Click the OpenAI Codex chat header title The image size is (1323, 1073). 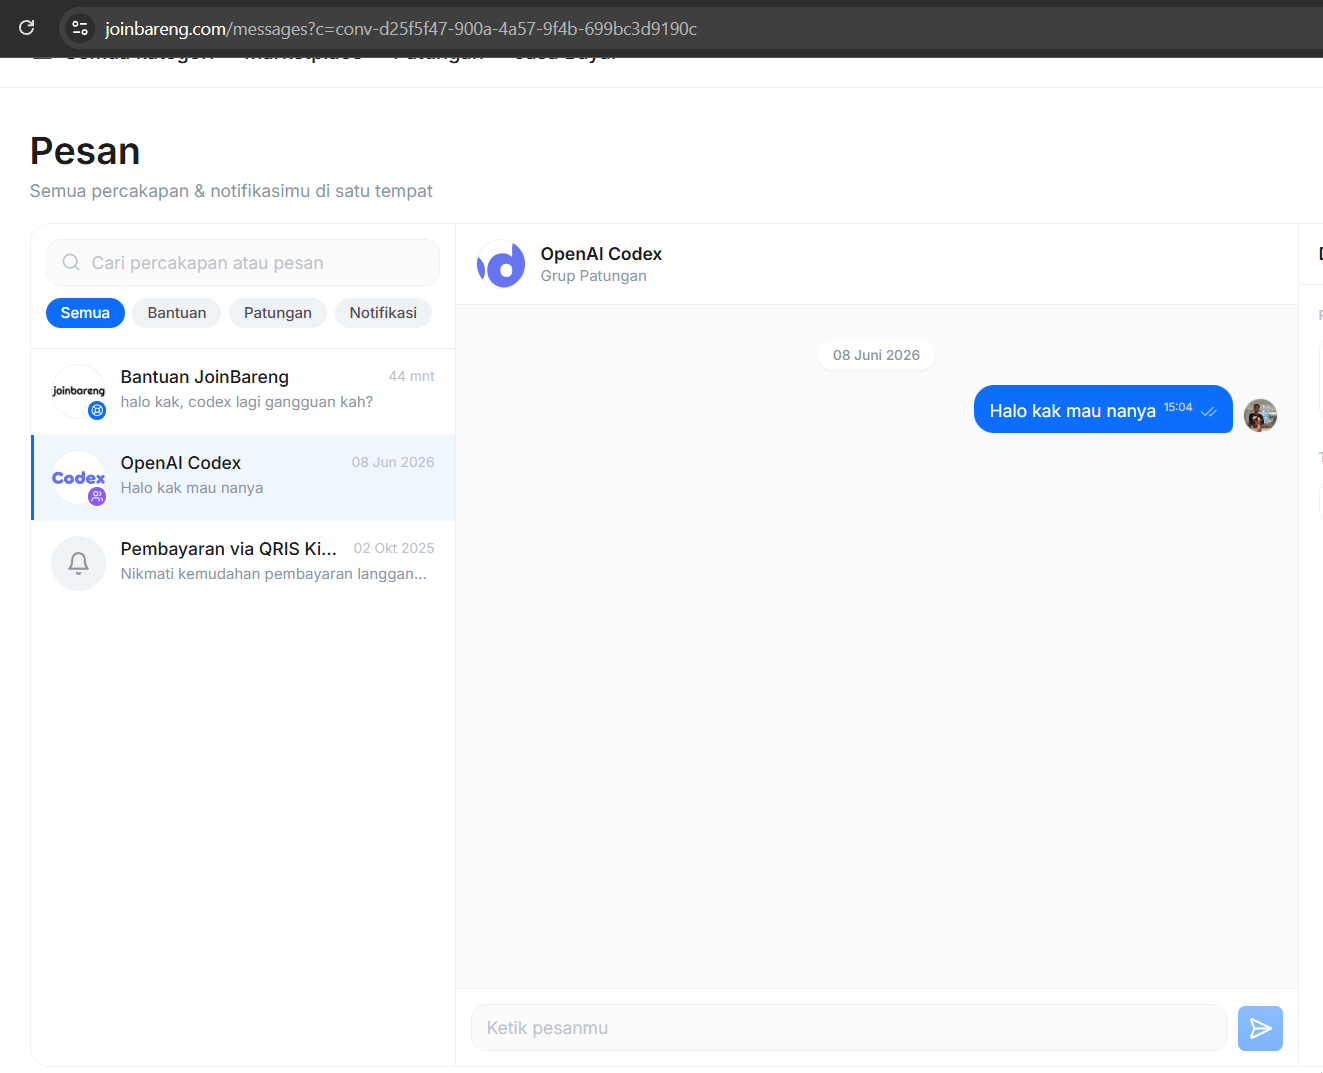(x=601, y=254)
